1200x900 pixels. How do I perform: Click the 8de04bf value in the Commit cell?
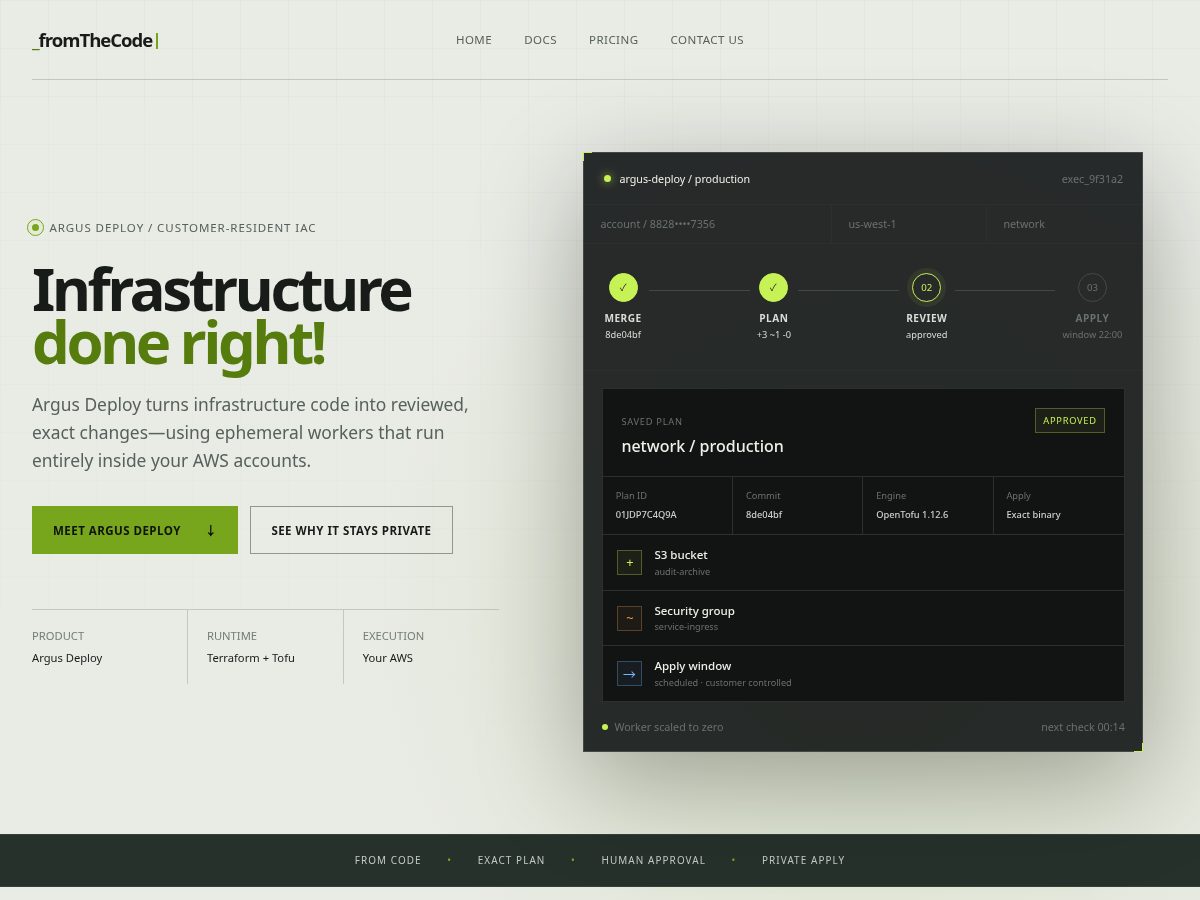tap(764, 515)
